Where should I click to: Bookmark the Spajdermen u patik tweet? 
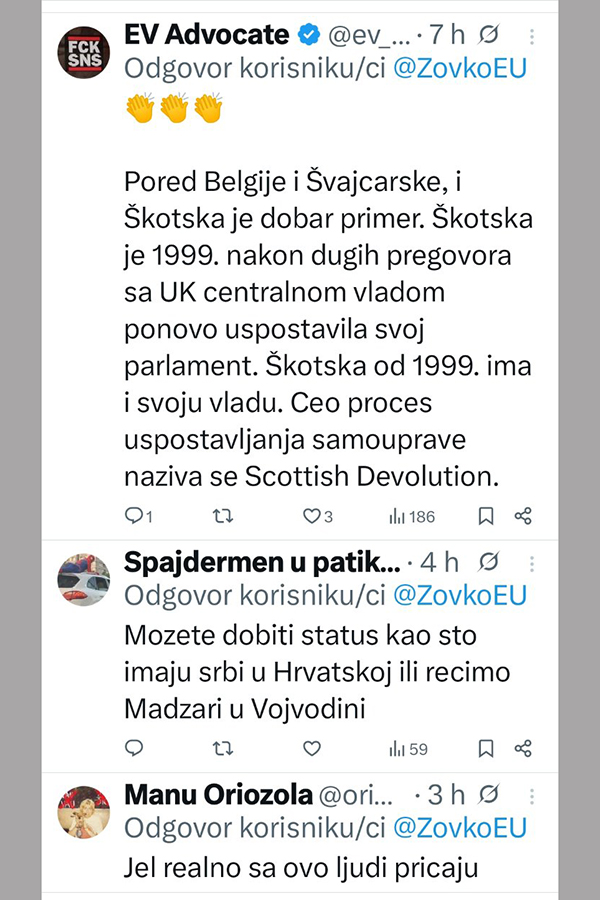point(485,748)
